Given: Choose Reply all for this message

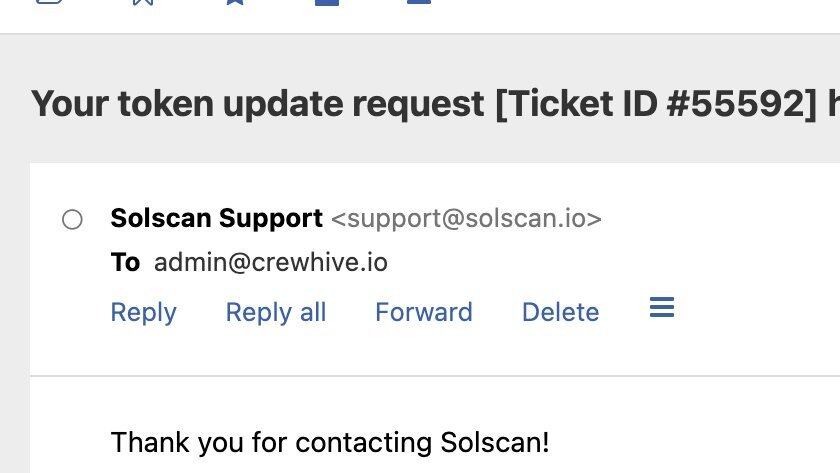Looking at the screenshot, I should tap(276, 312).
